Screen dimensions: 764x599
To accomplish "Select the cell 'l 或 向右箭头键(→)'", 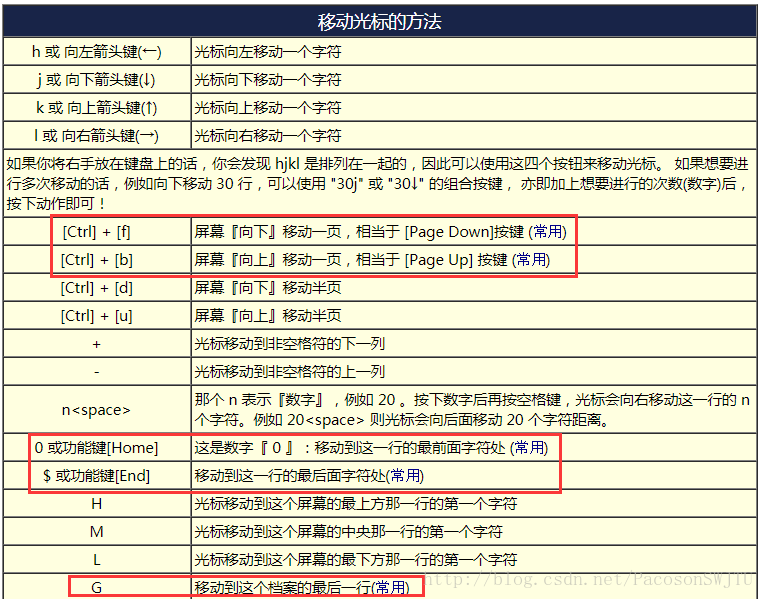I will 97,135.
